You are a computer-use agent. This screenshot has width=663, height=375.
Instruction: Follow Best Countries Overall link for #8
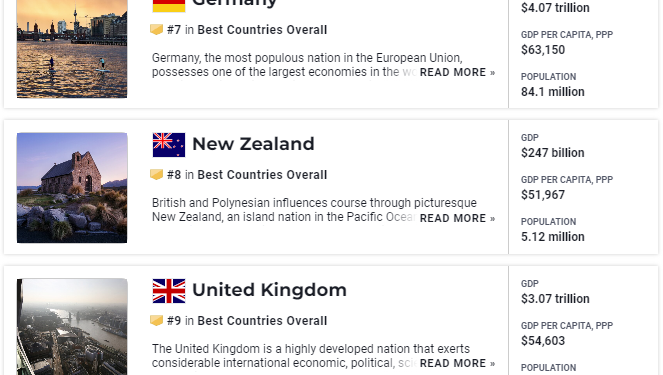(262, 175)
